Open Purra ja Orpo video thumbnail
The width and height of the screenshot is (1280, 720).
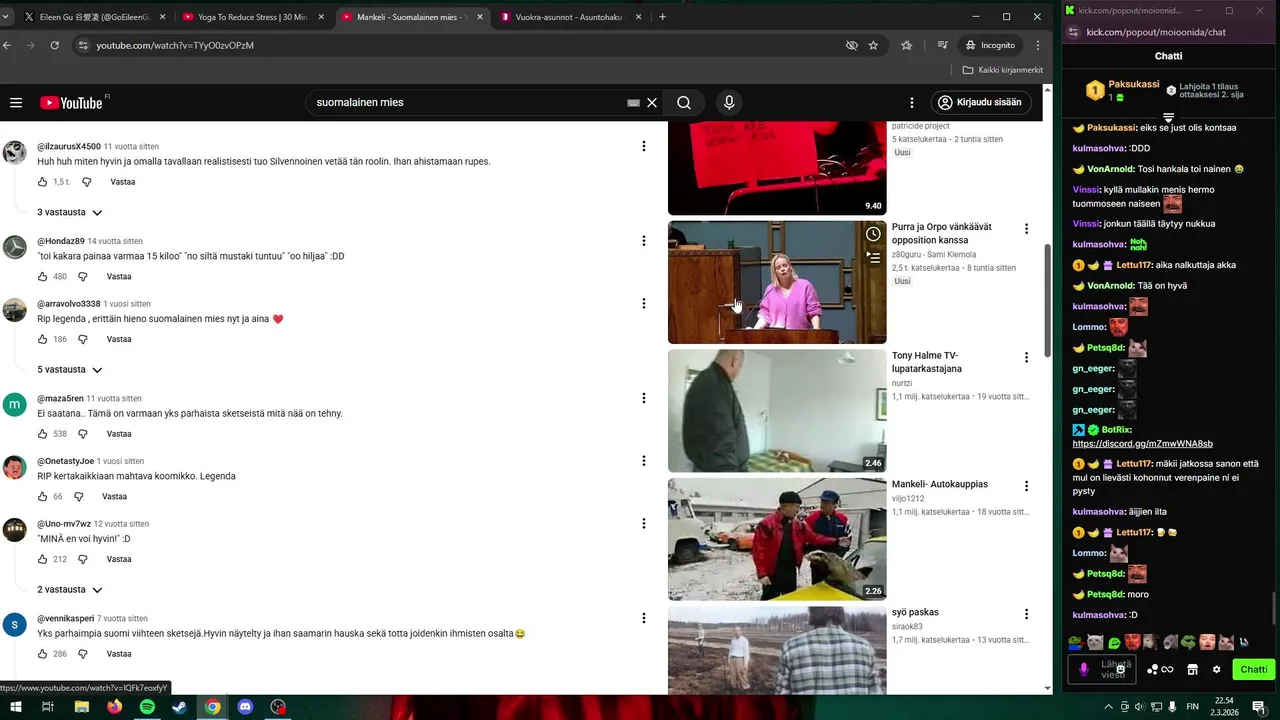[x=777, y=282]
